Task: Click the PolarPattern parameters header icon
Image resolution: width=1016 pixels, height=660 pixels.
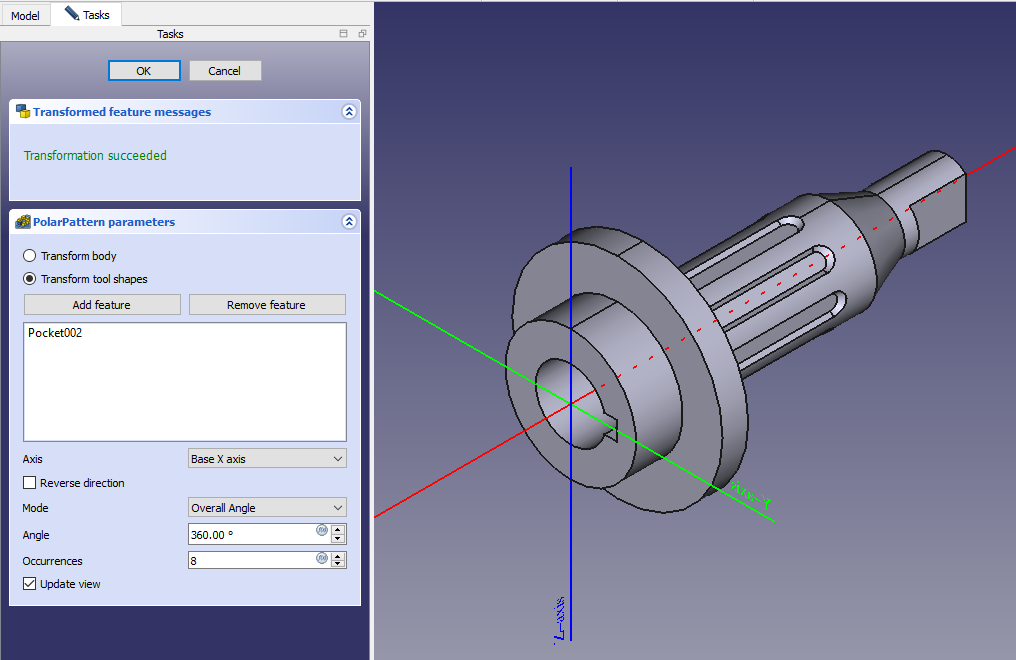Action: 23,222
